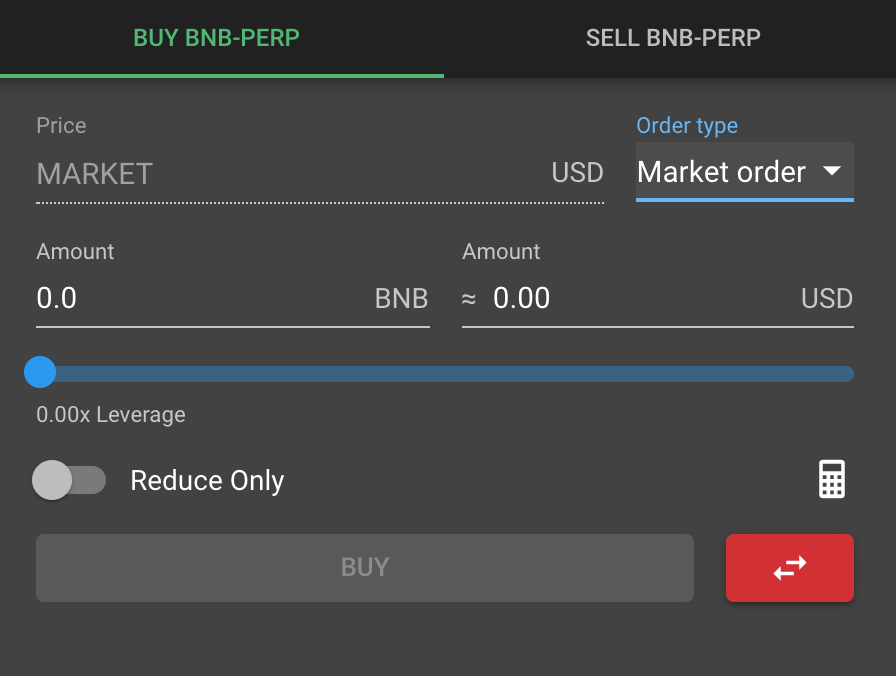Click the grey BUY button

[365, 568]
